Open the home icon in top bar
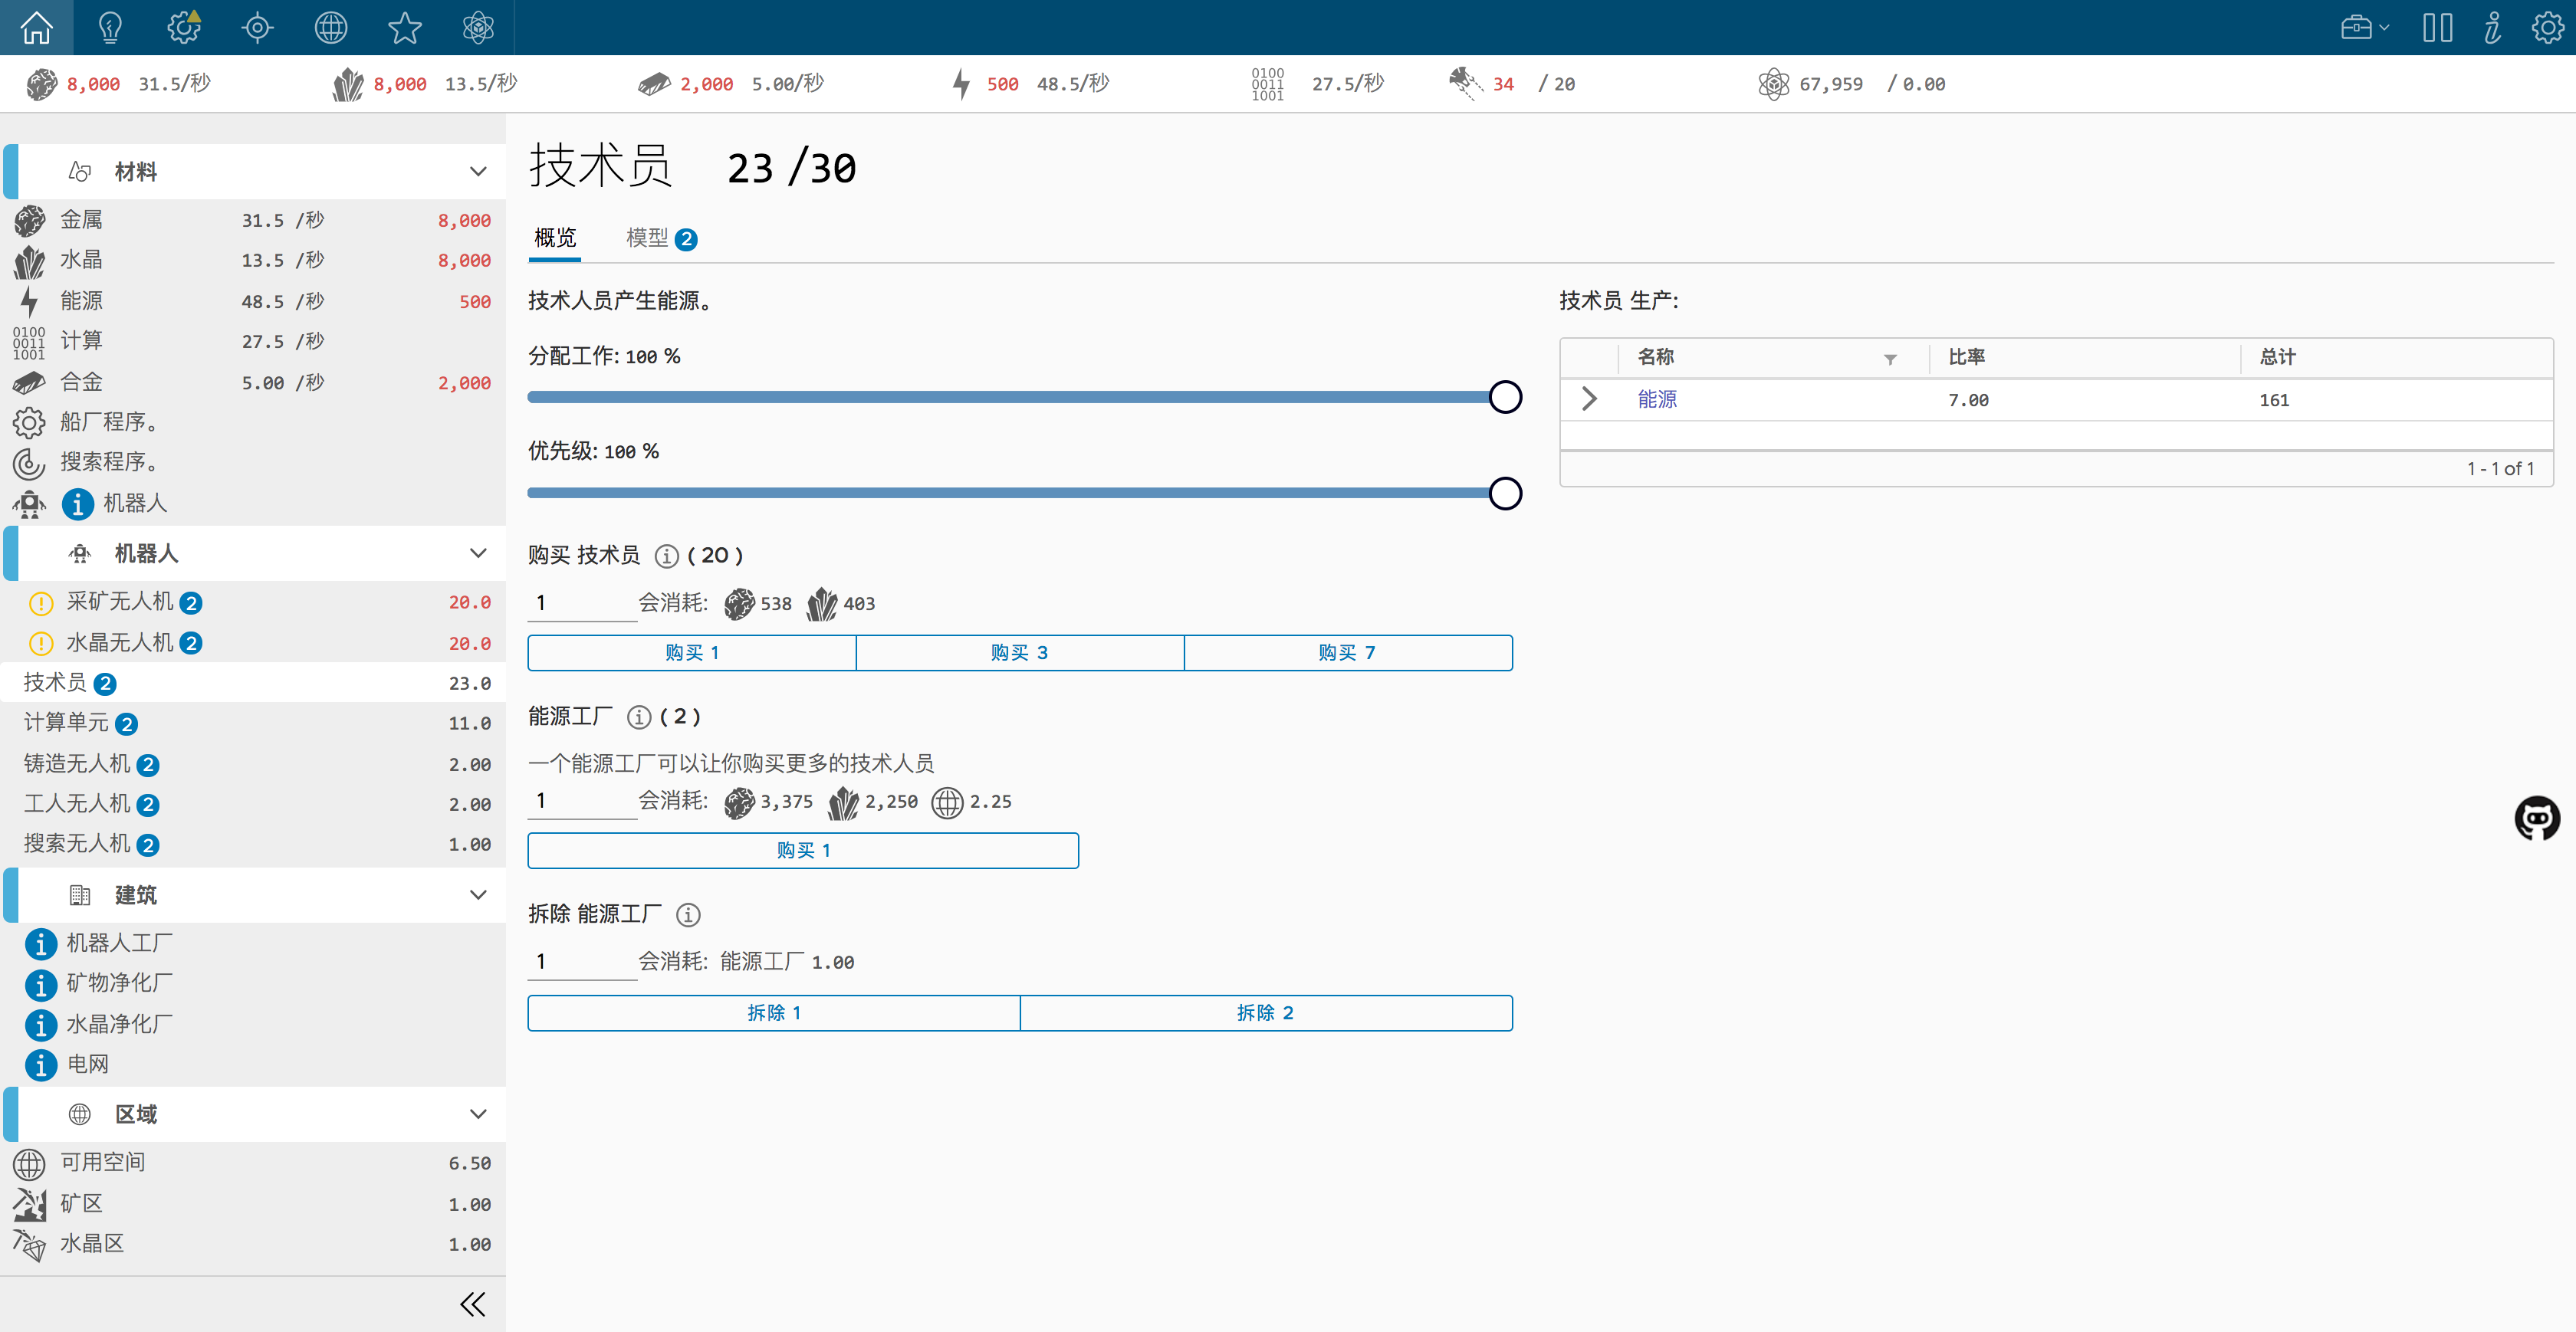 coord(37,27)
